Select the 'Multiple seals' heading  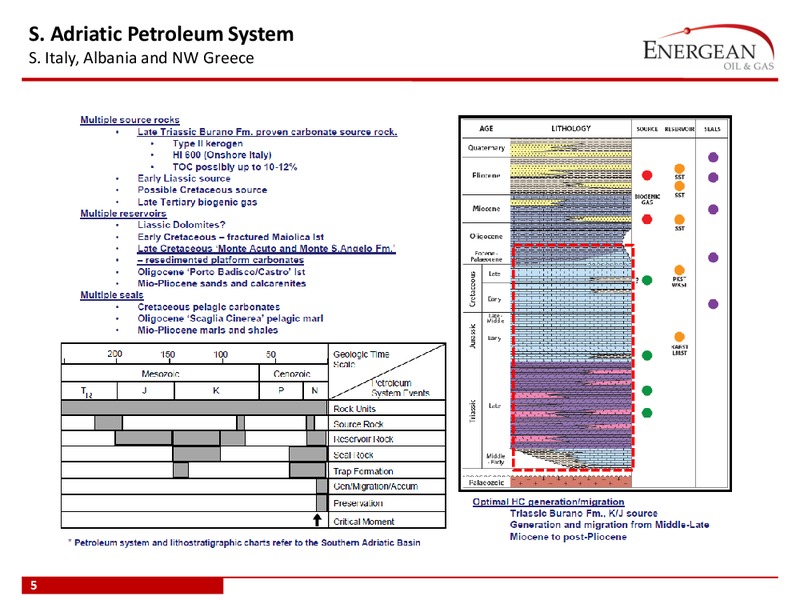112,295
